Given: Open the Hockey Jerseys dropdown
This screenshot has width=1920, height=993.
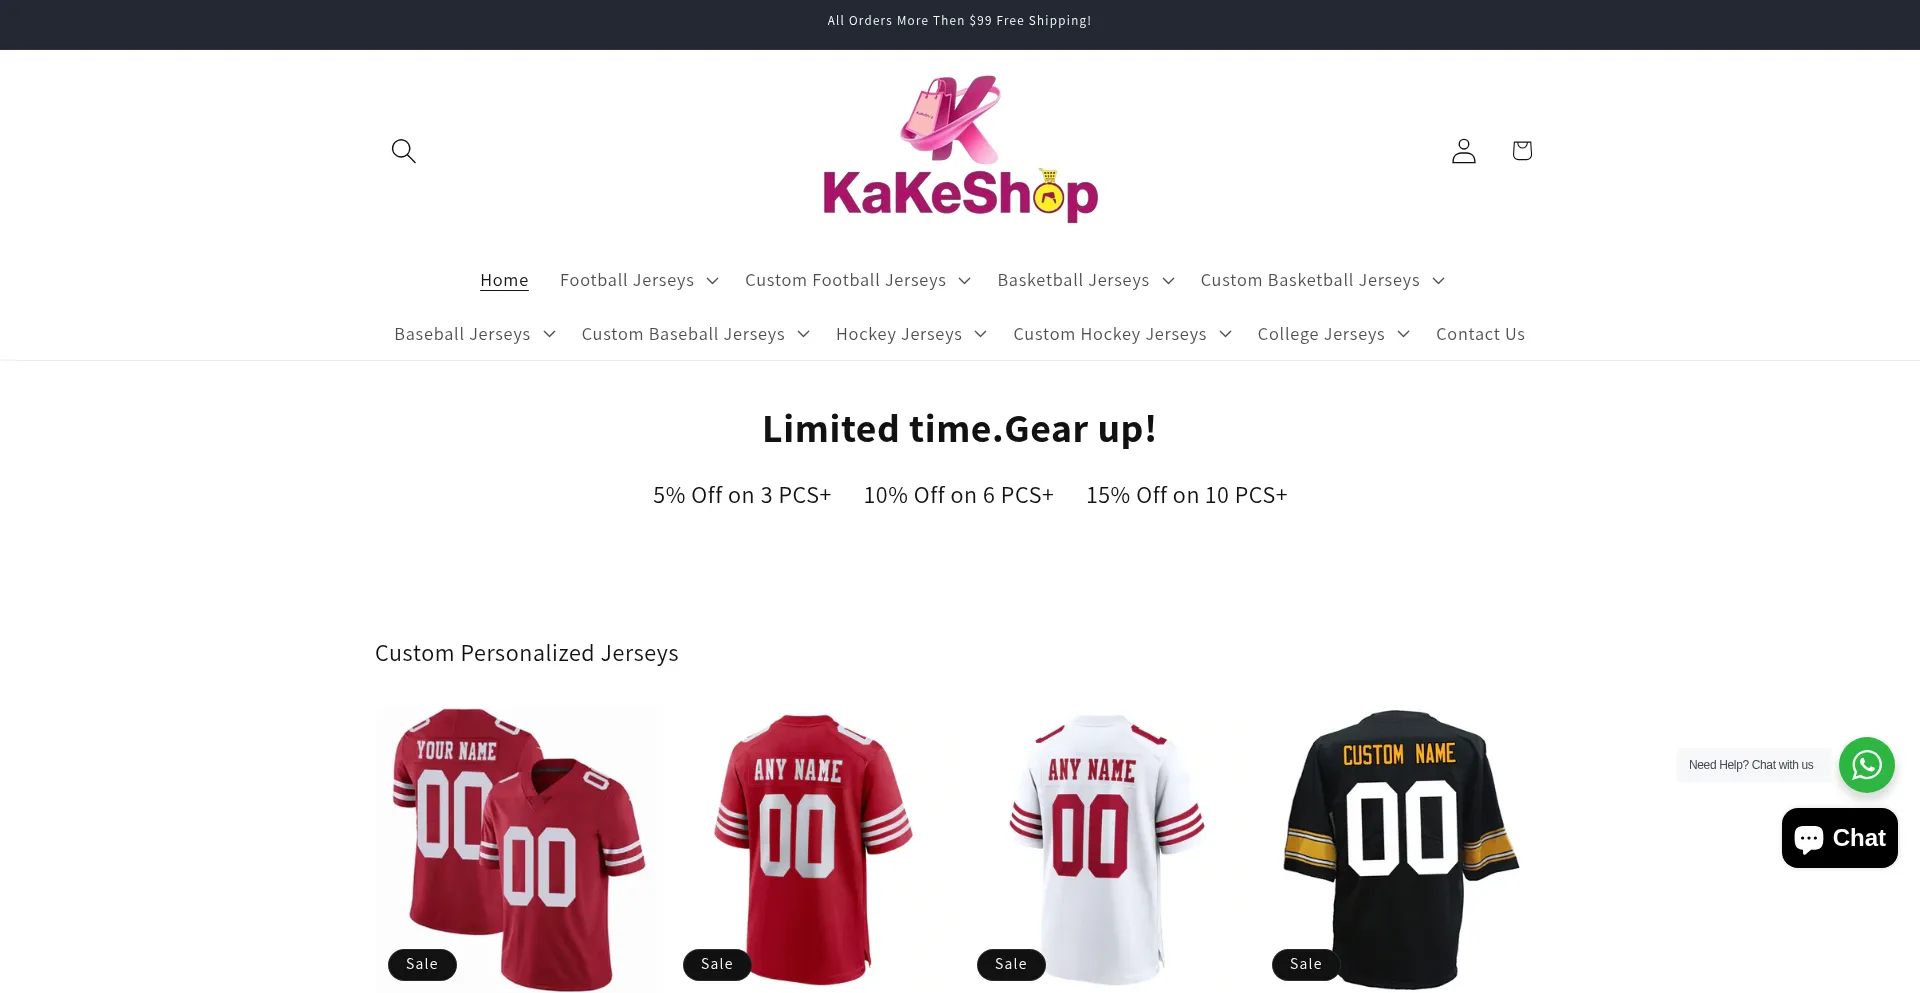Looking at the screenshot, I should [x=911, y=334].
